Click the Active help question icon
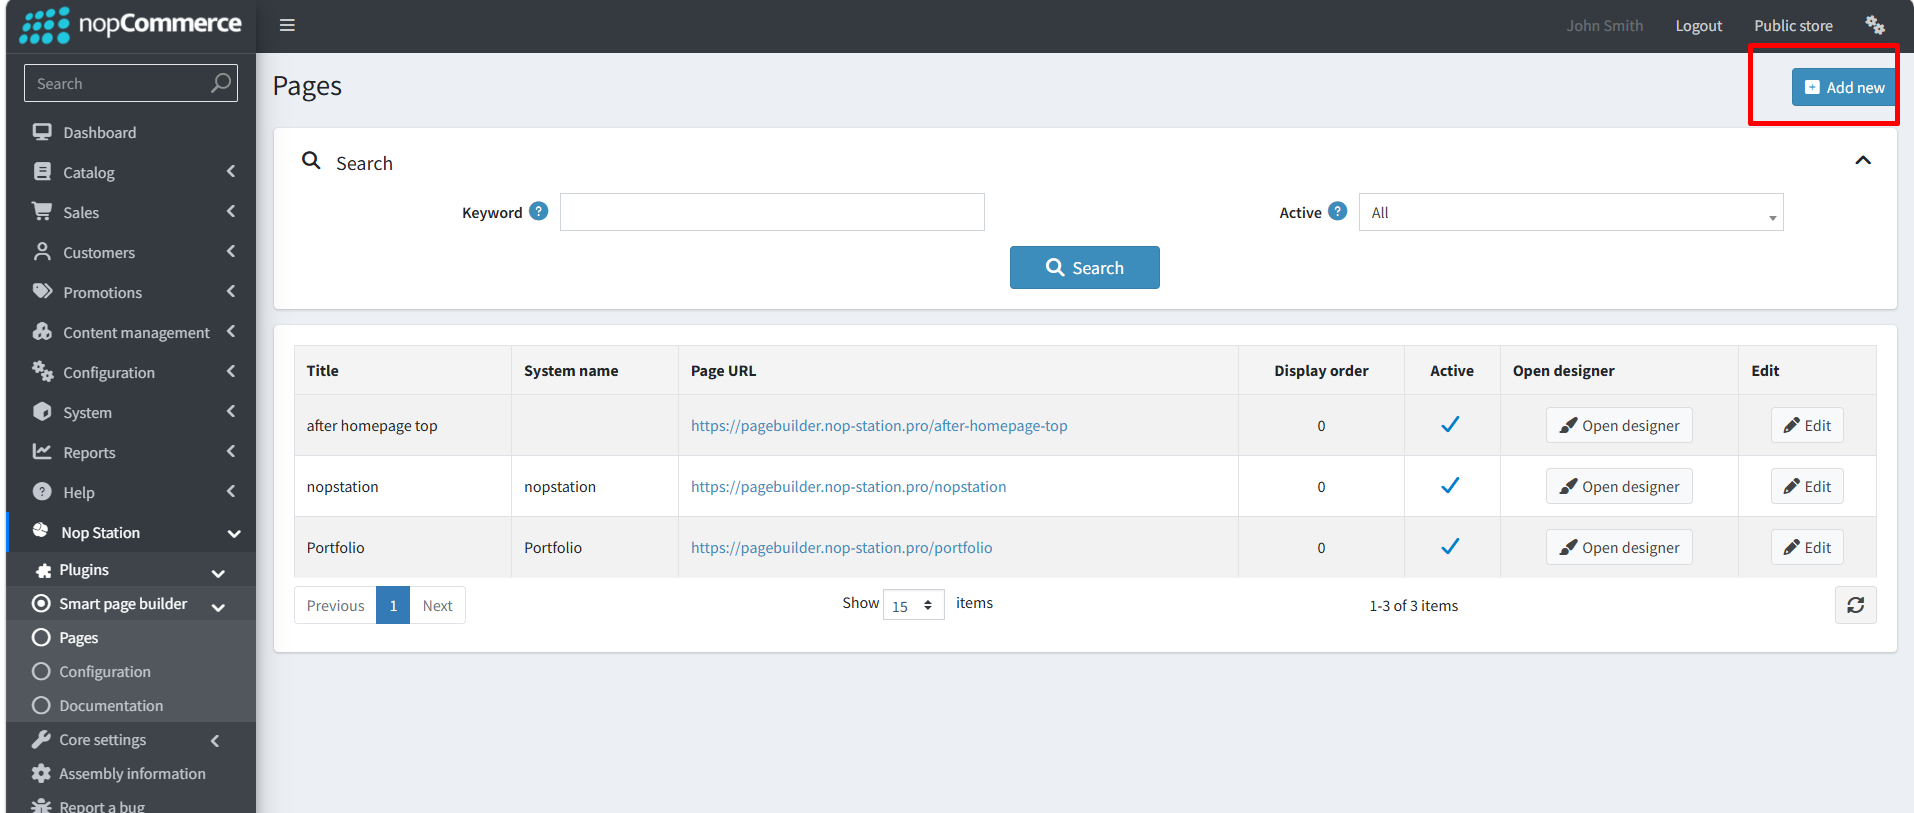The image size is (1914, 813). pyautogui.click(x=1338, y=211)
